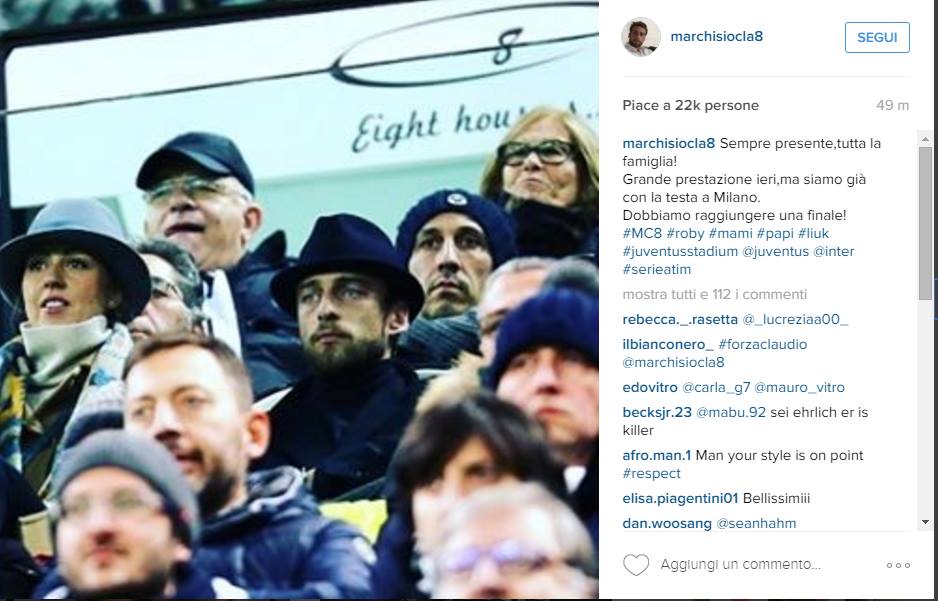View rebecca._.rasetta commenter profile
Image resolution: width=938 pixels, height=601 pixels.
(x=680, y=319)
